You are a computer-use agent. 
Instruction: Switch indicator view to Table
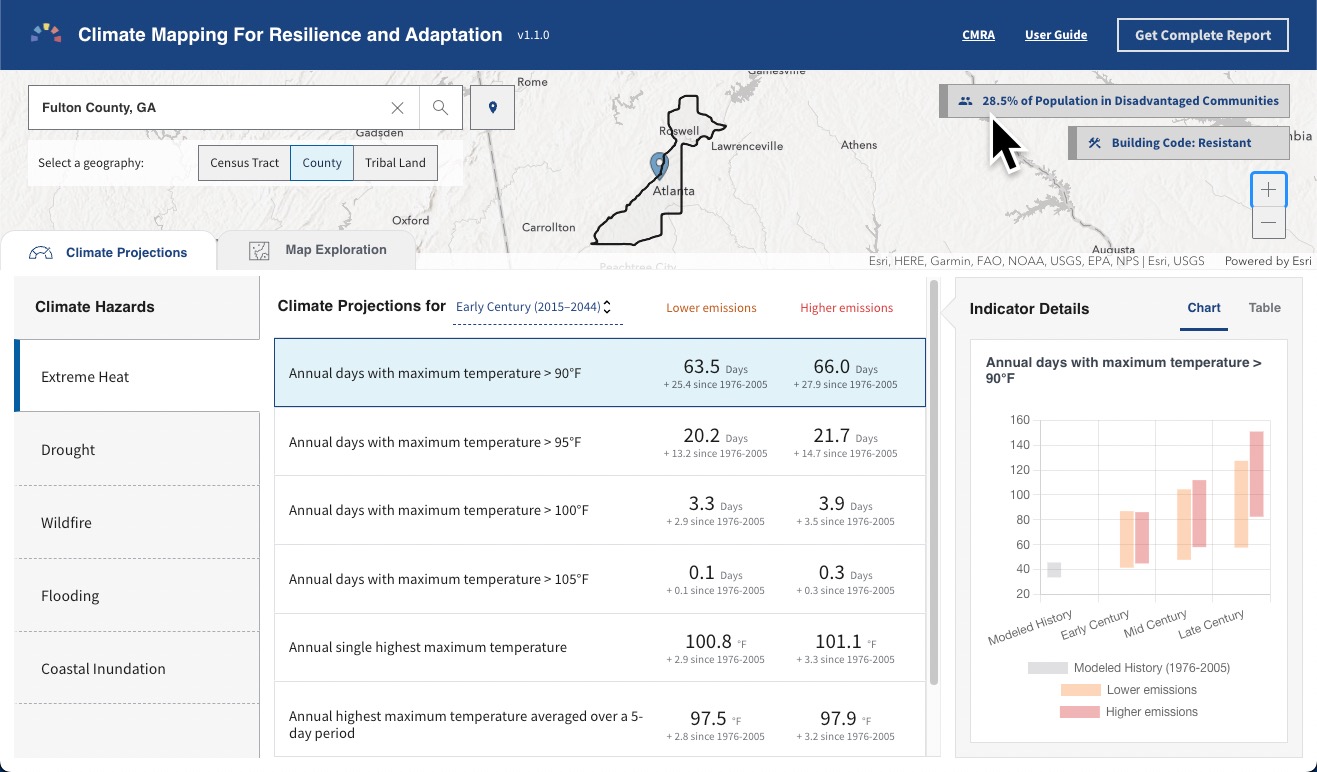(1264, 308)
